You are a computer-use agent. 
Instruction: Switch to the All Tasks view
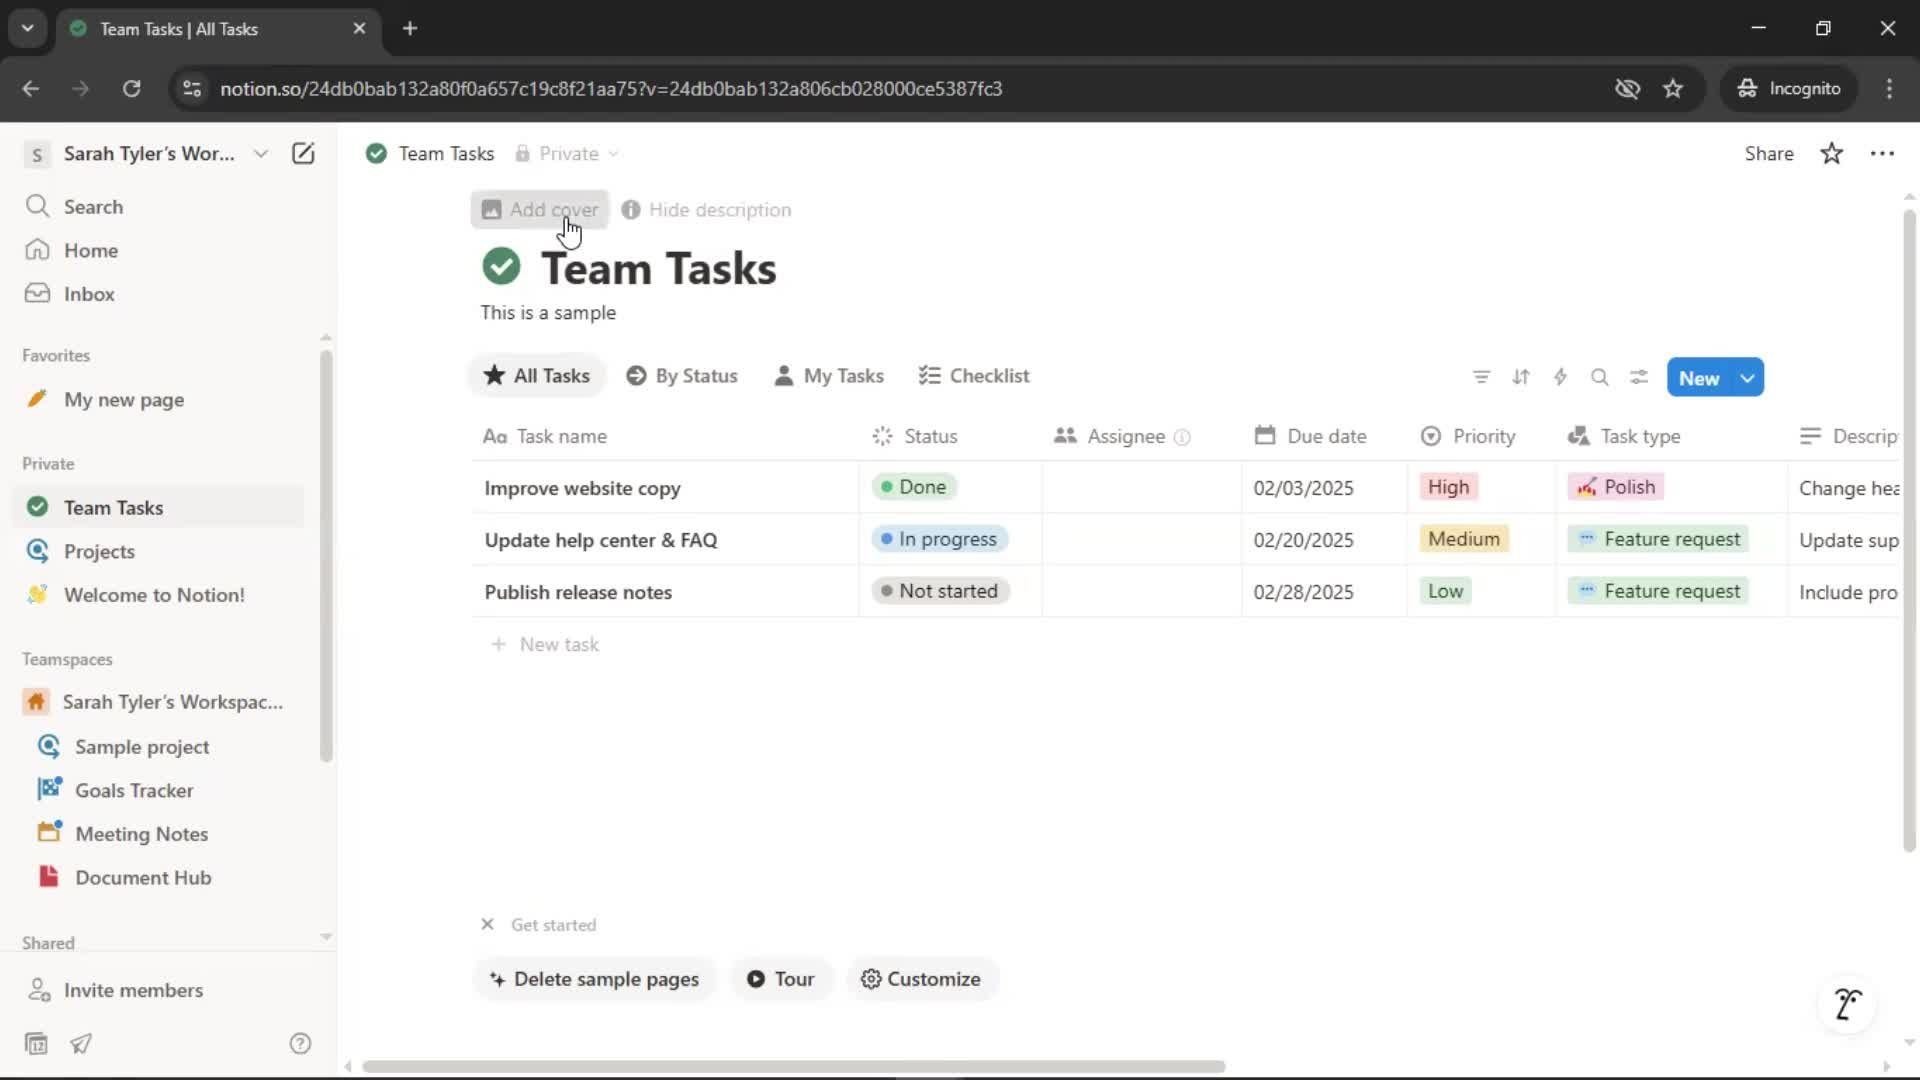pyautogui.click(x=537, y=376)
